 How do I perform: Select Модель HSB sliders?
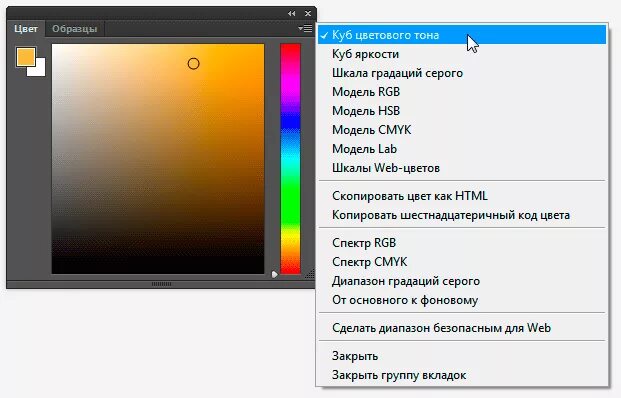pyautogui.click(x=462, y=111)
